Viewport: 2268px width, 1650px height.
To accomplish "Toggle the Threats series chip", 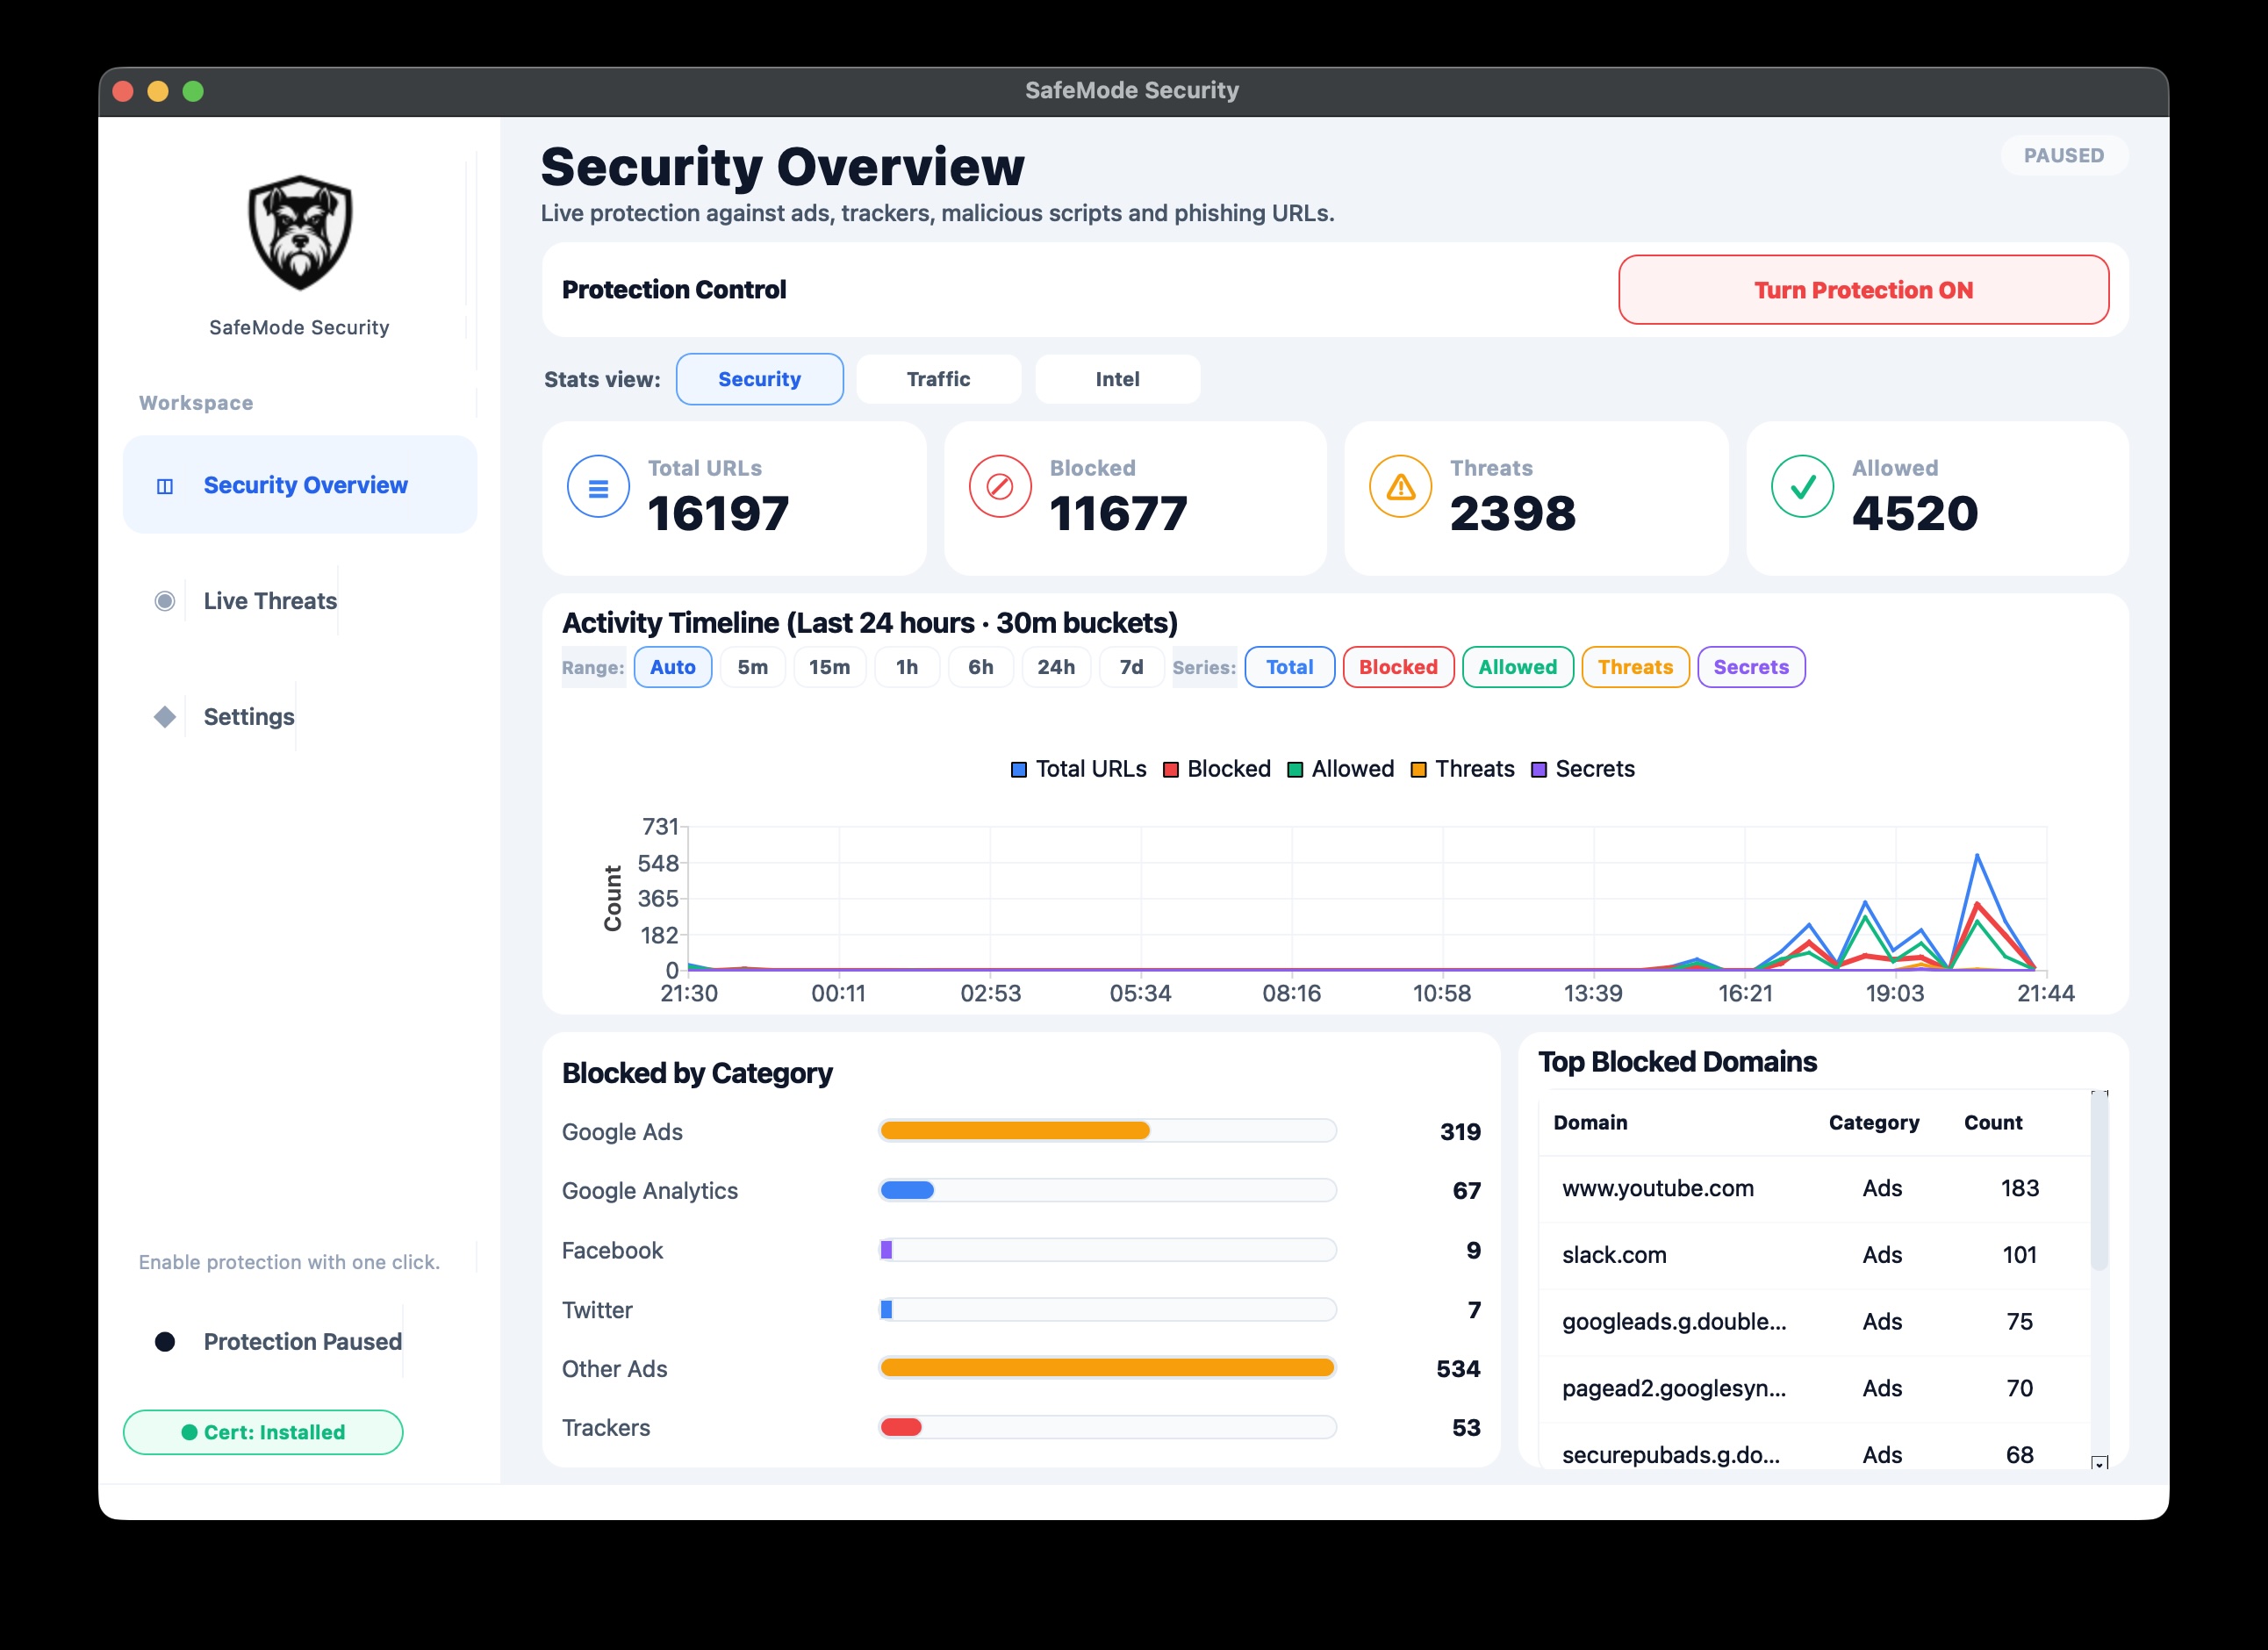I will (1636, 667).
